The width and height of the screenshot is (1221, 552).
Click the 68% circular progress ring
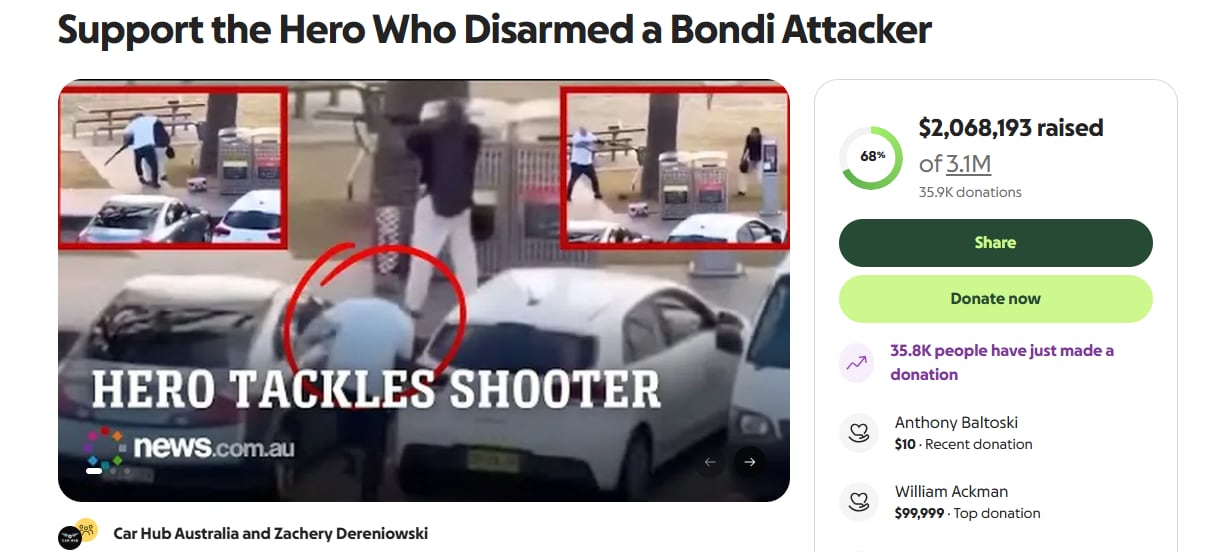[872, 157]
